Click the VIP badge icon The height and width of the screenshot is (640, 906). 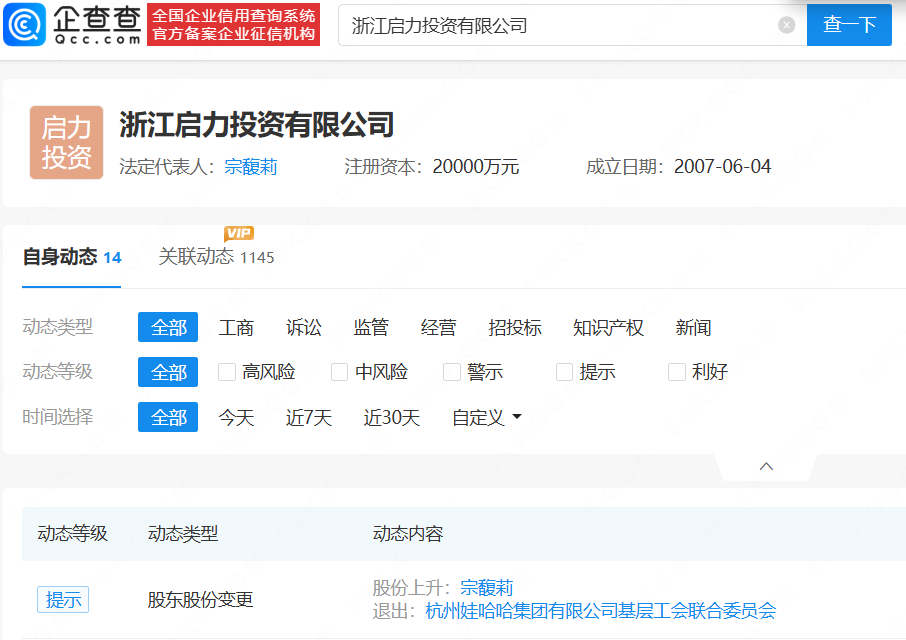(238, 233)
